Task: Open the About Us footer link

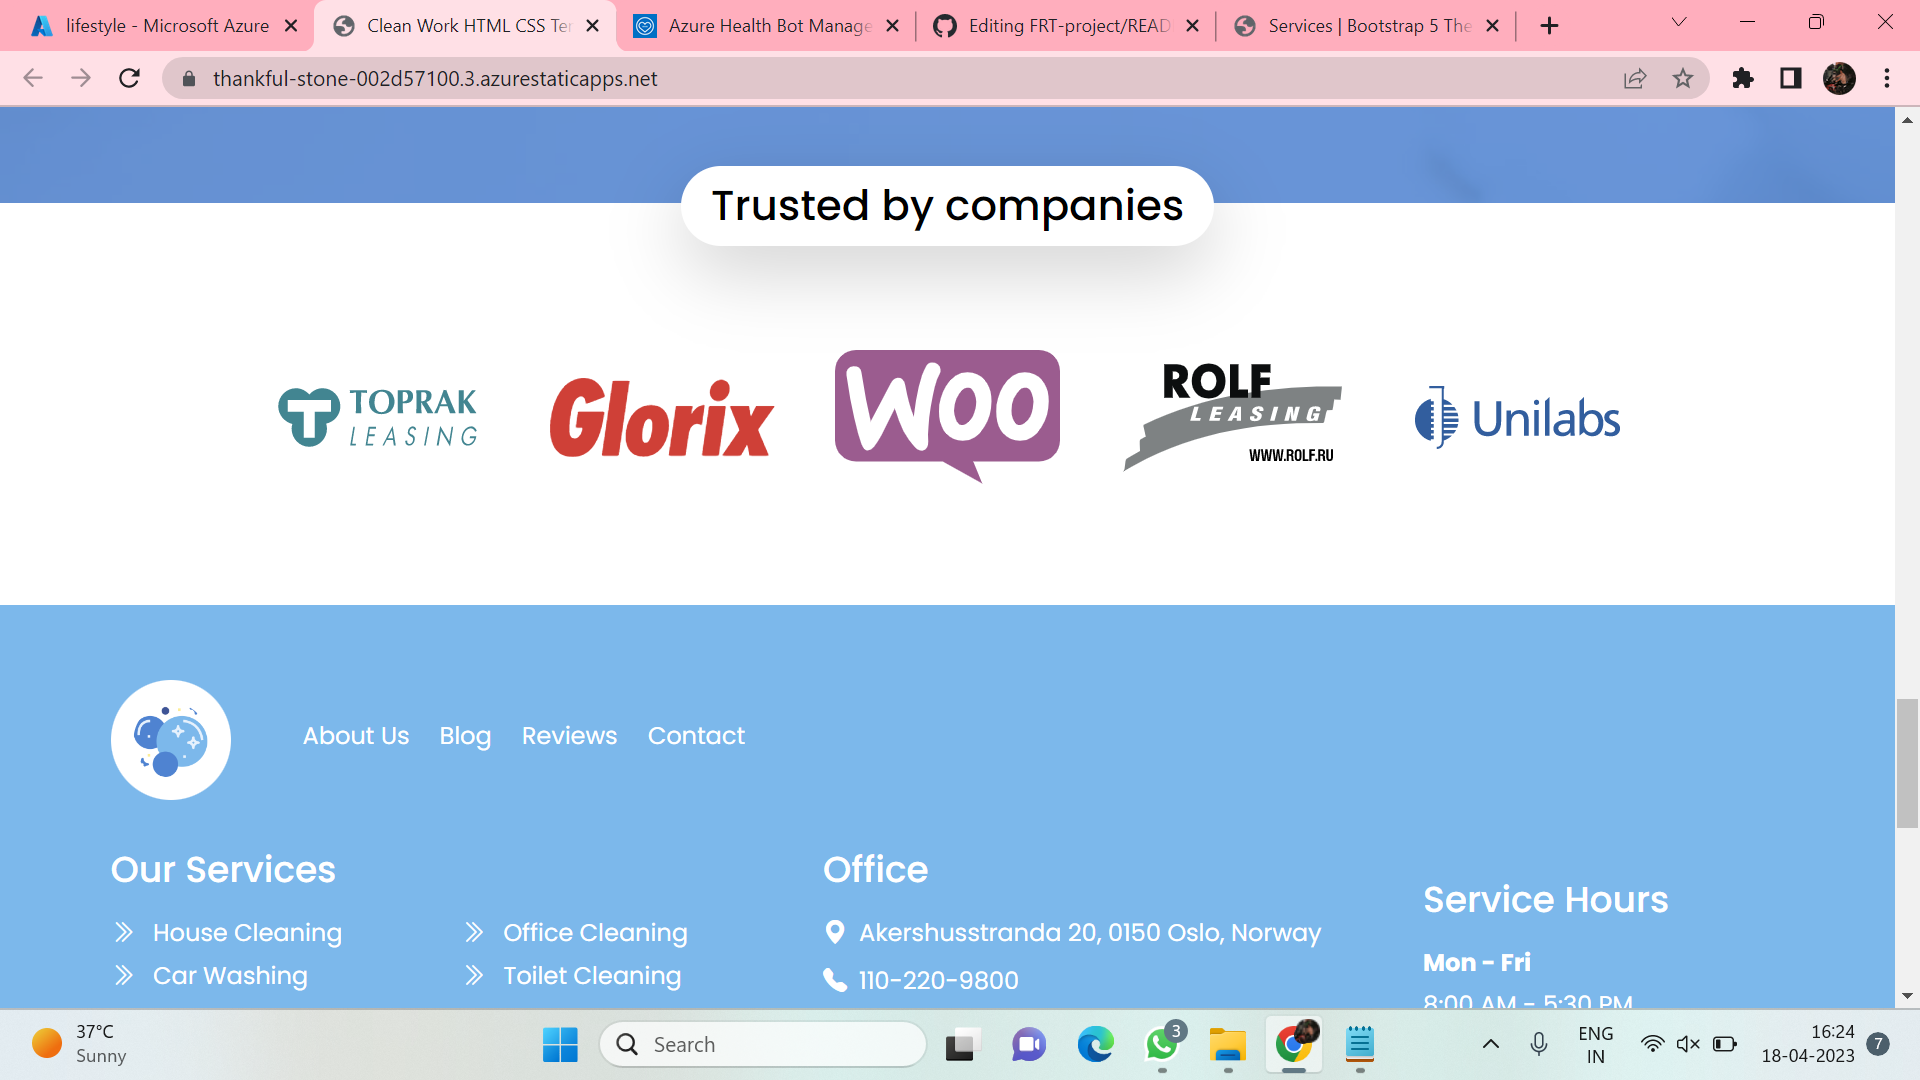Action: pyautogui.click(x=356, y=736)
